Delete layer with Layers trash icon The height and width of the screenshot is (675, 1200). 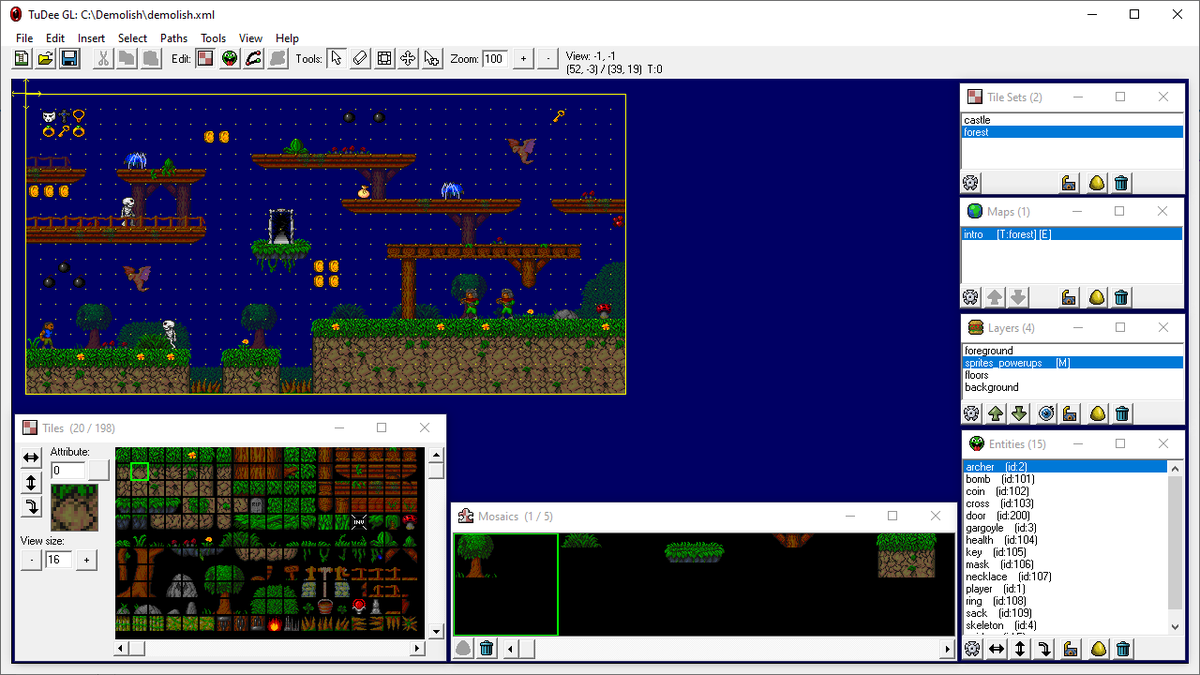pos(1122,413)
